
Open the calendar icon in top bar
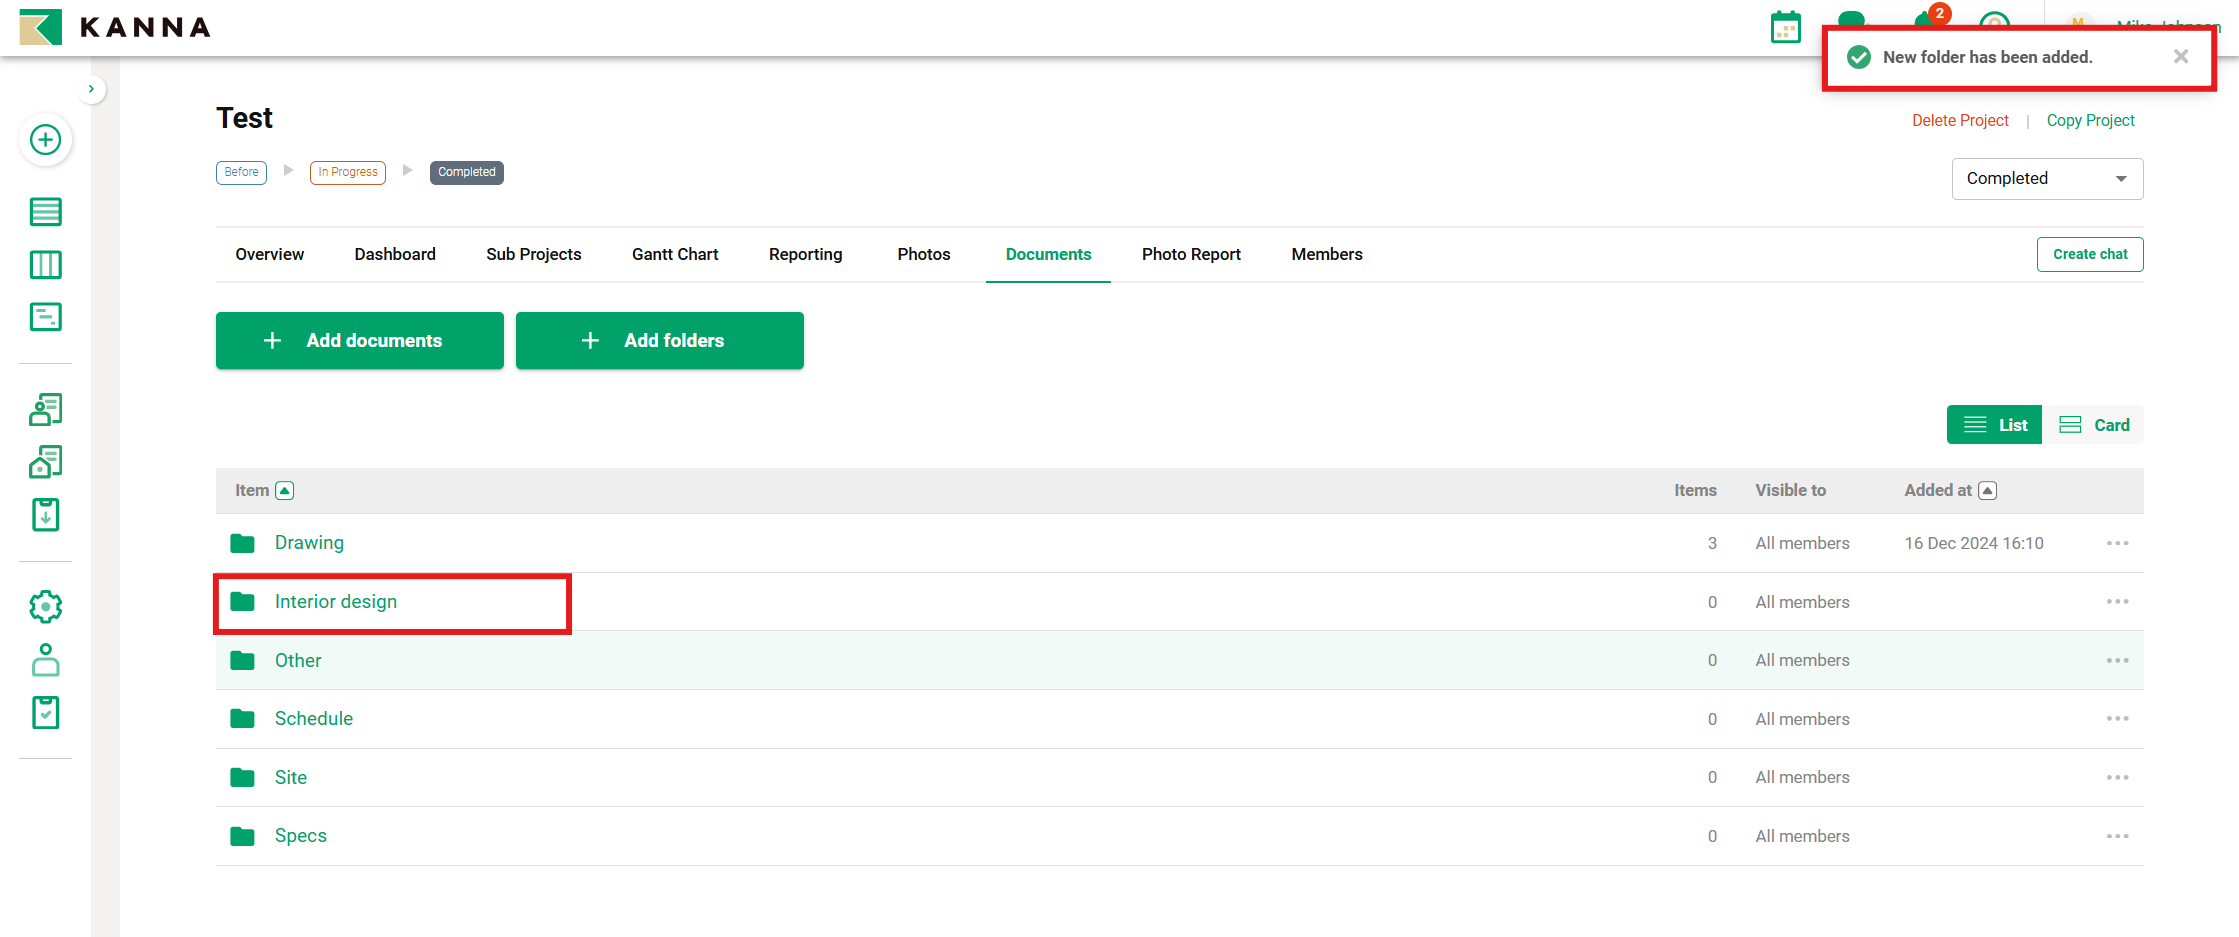[1785, 28]
